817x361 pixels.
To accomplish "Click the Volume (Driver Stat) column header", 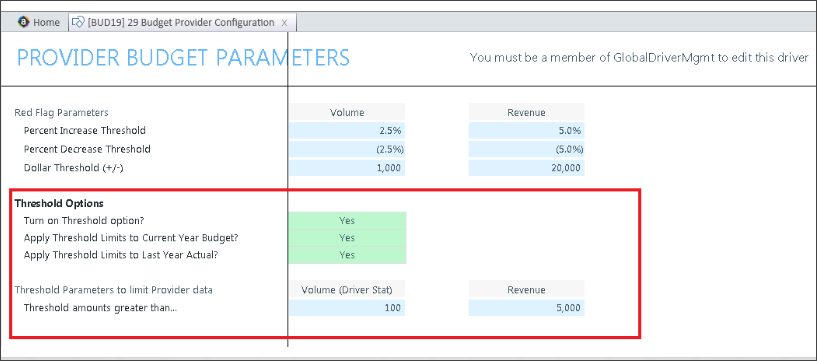I will click(347, 290).
